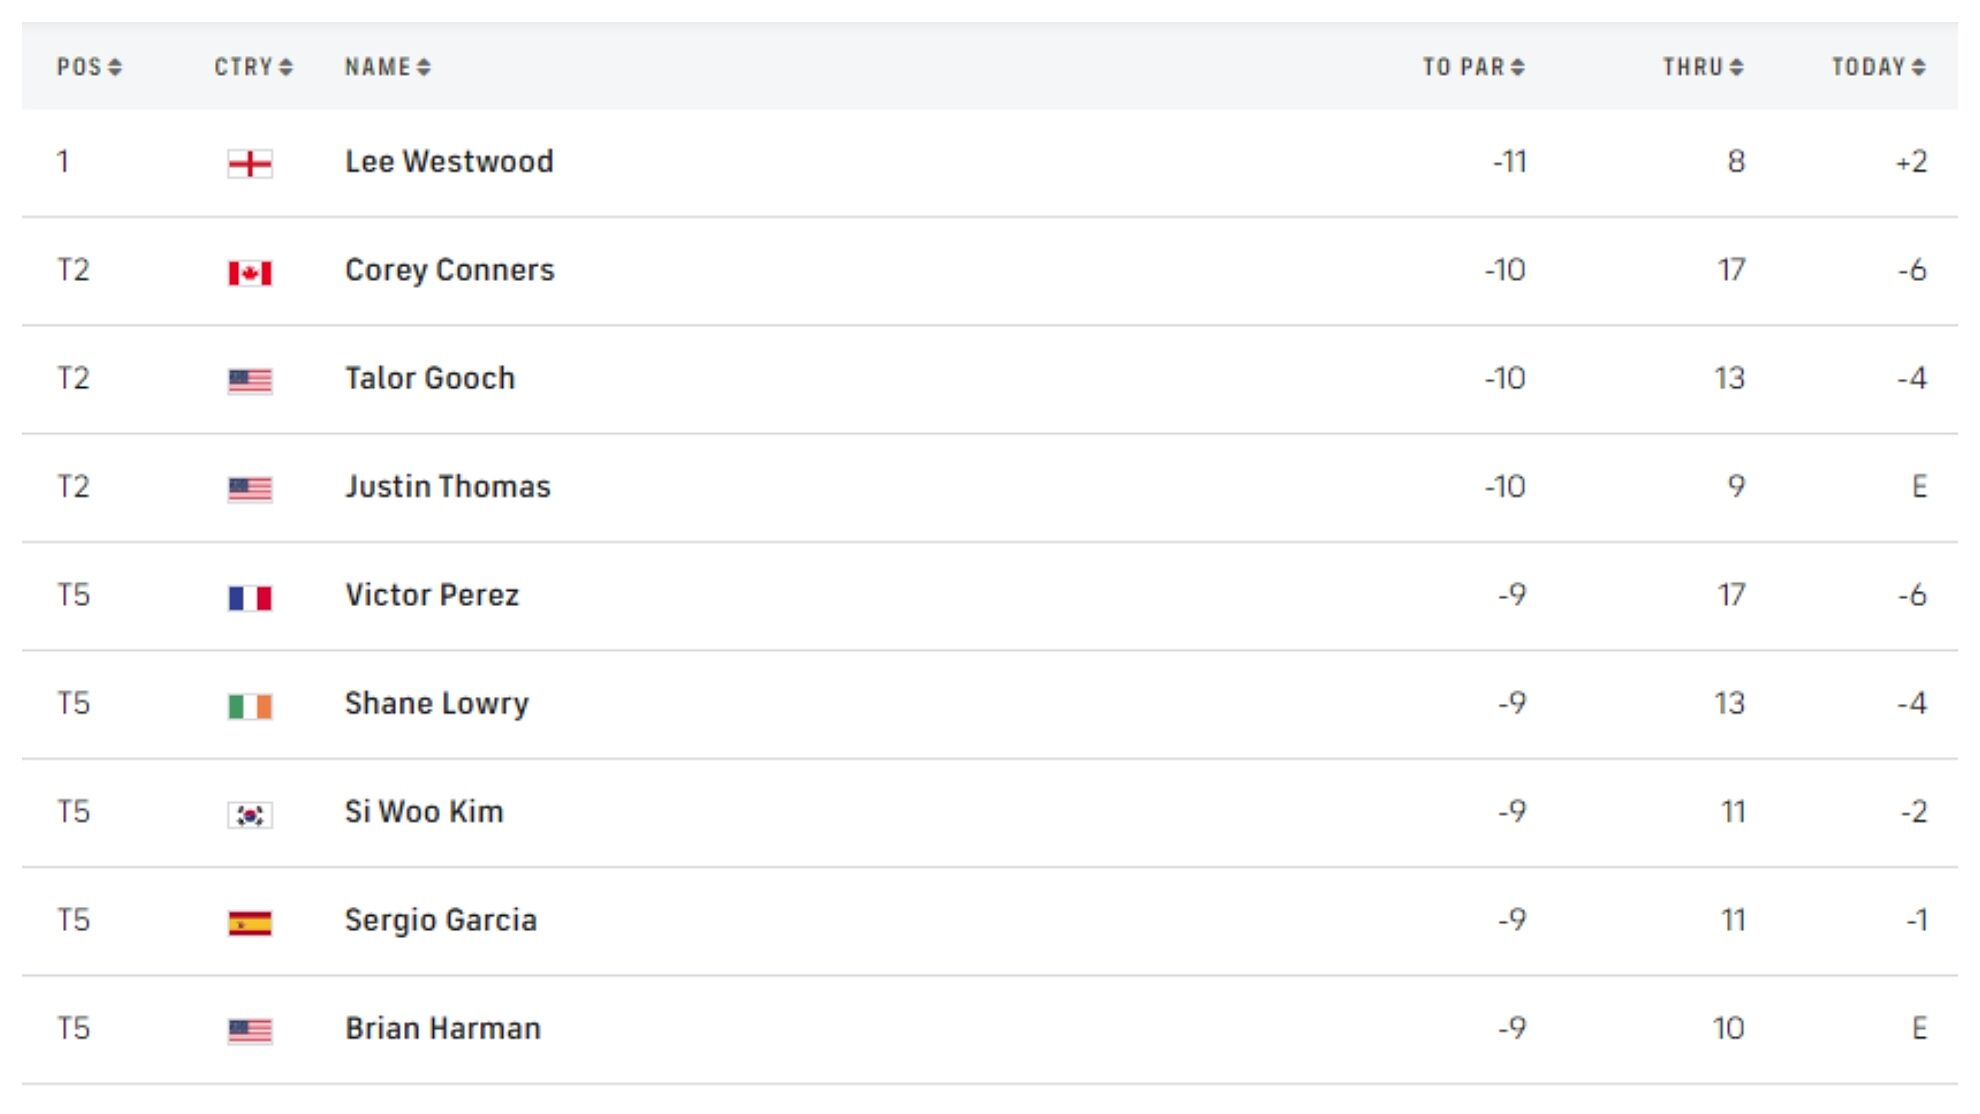The height and width of the screenshot is (1114, 1980).
Task: Sort leaderboard by NAME column
Action: pyautogui.click(x=387, y=67)
